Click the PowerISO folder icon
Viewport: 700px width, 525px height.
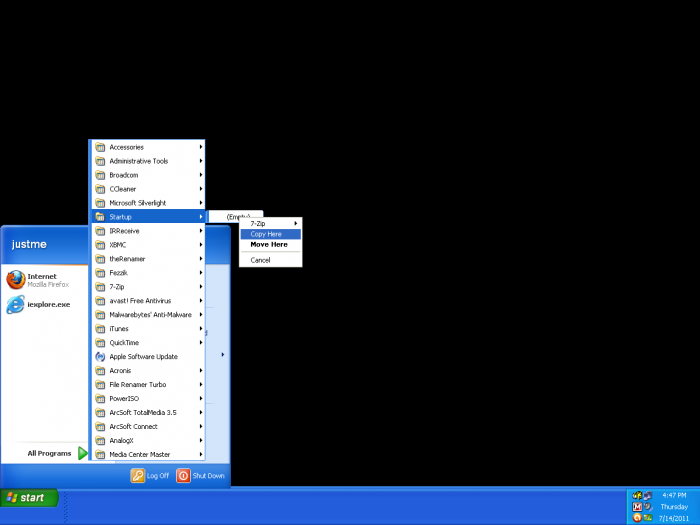click(100, 399)
